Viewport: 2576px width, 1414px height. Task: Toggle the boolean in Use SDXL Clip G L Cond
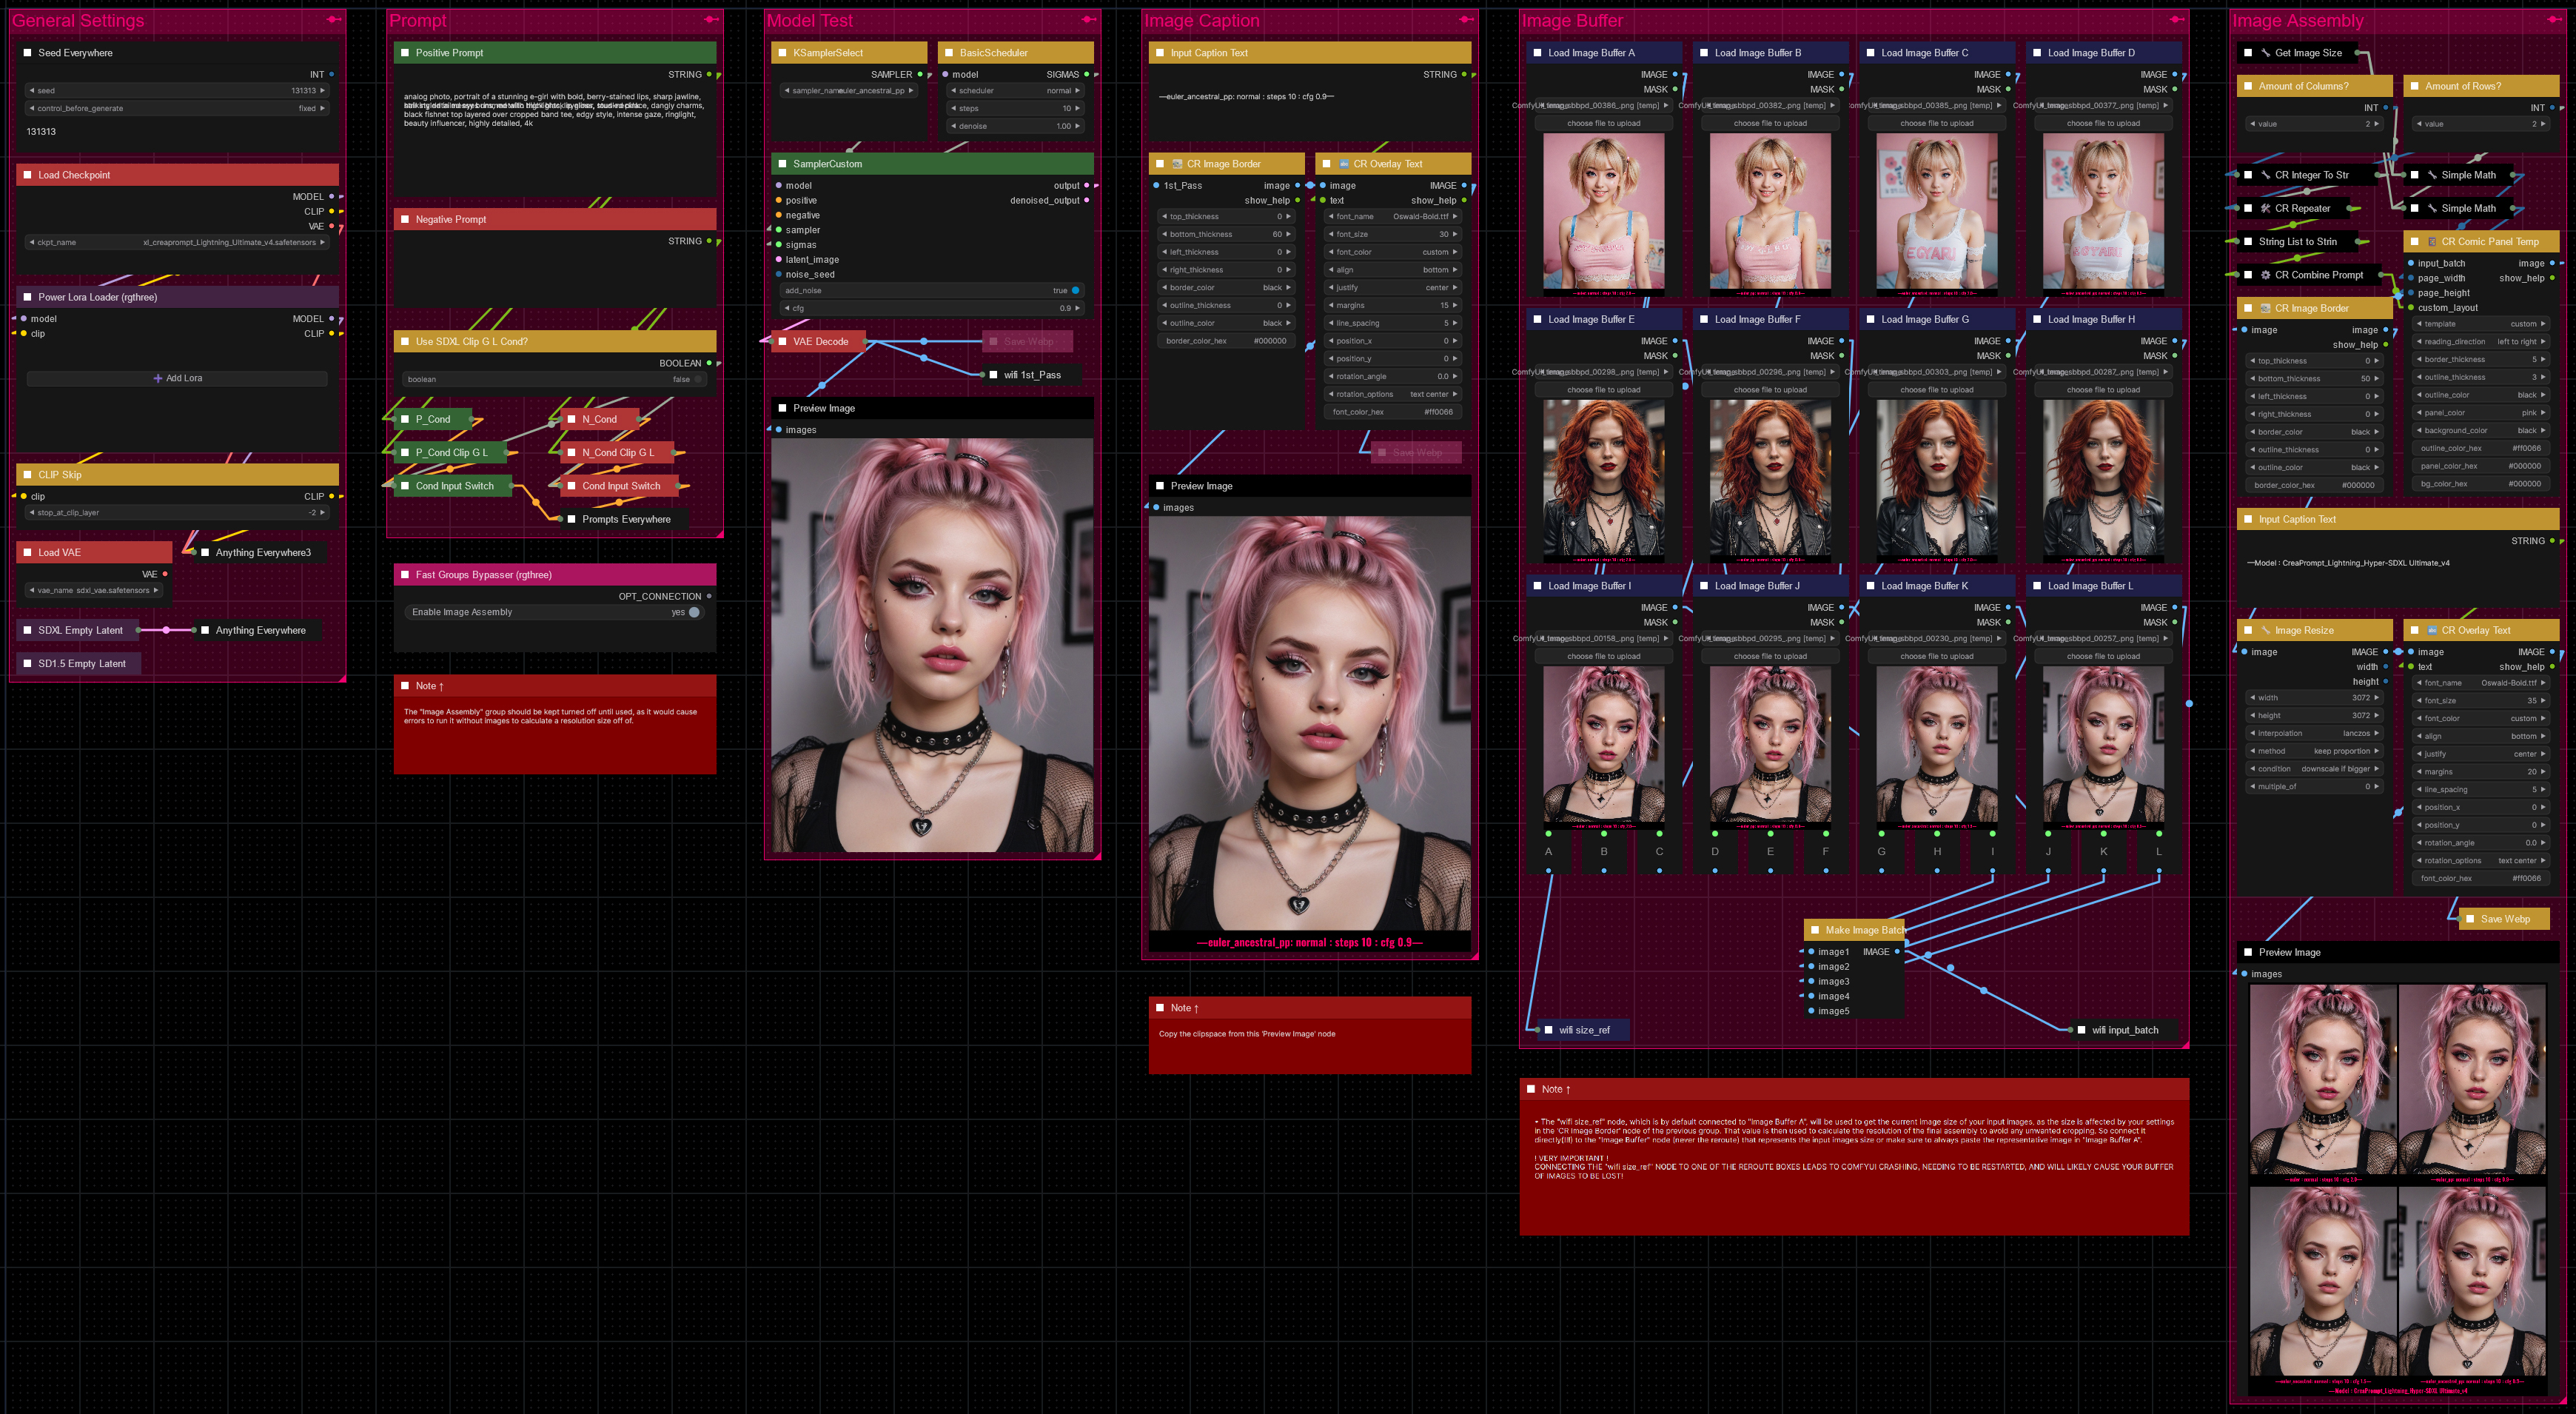point(699,379)
